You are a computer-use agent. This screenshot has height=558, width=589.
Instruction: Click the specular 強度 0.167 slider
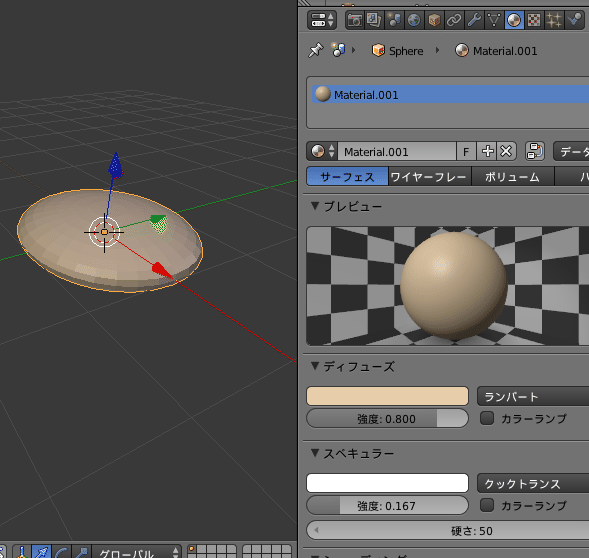tap(387, 505)
